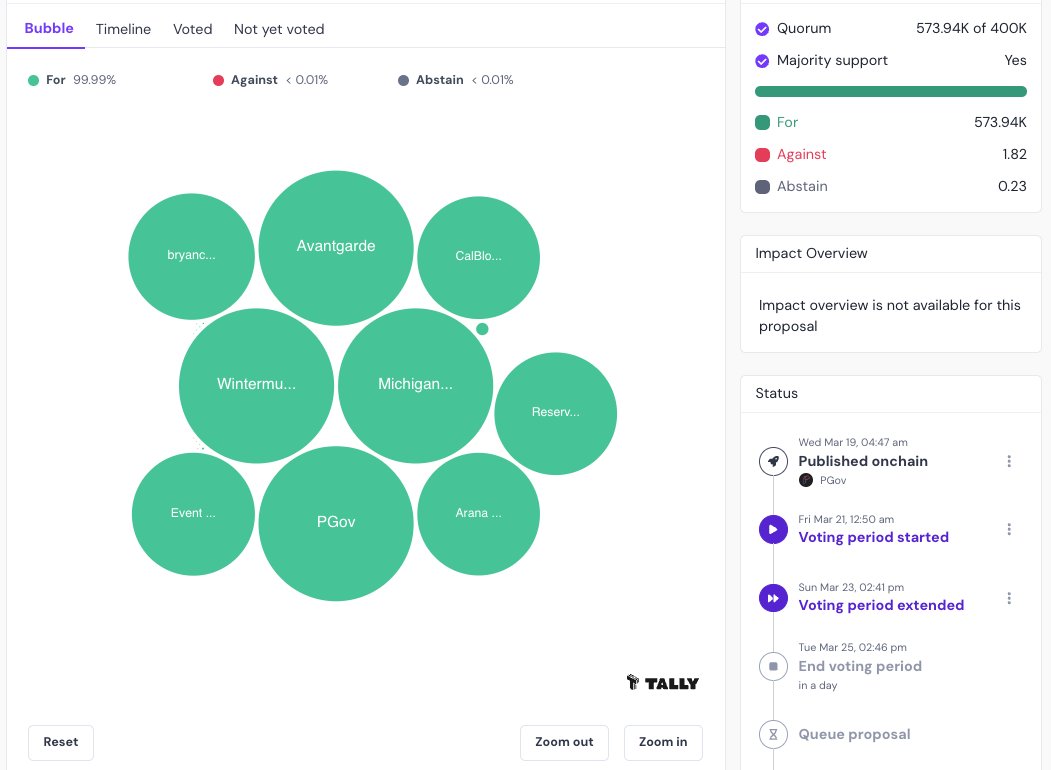Open options menu for Voting period started
1051x770 pixels.
1009,529
